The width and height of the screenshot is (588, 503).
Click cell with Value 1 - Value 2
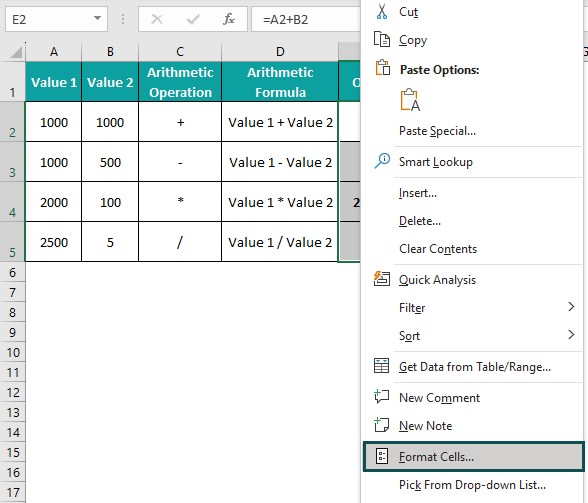tap(280, 162)
